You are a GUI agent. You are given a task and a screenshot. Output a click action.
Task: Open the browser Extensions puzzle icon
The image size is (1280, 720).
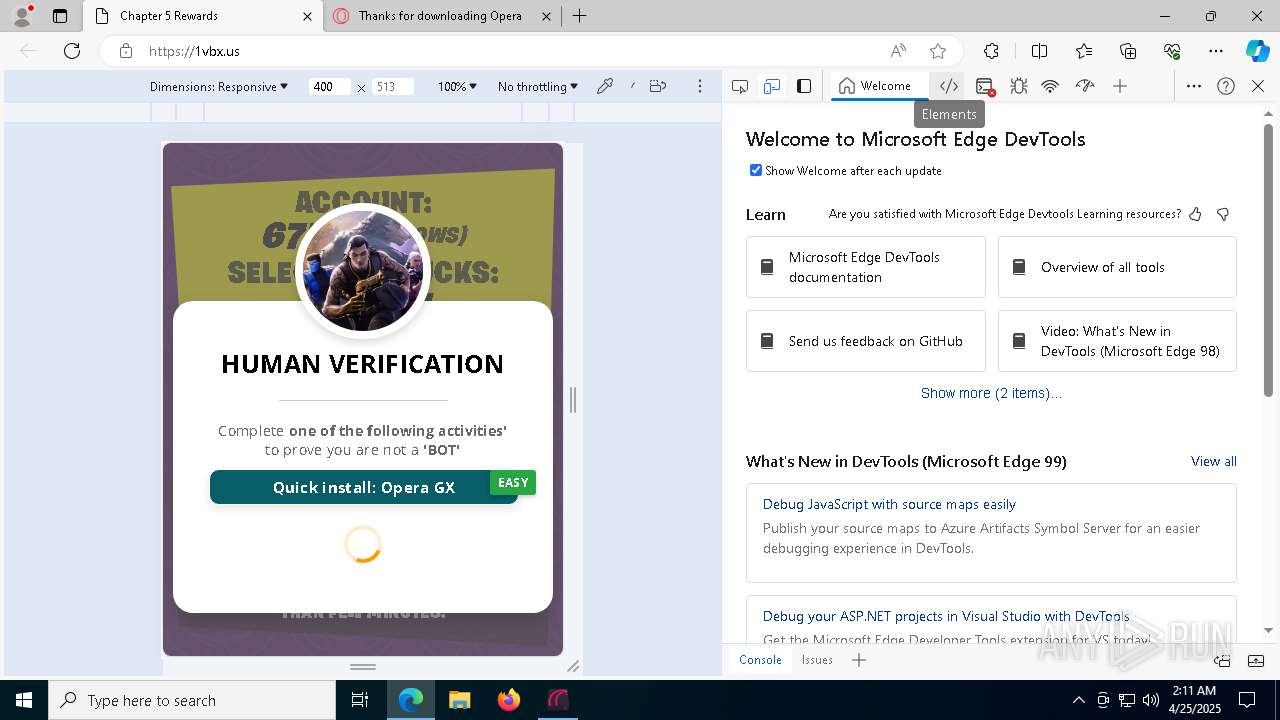click(991, 51)
